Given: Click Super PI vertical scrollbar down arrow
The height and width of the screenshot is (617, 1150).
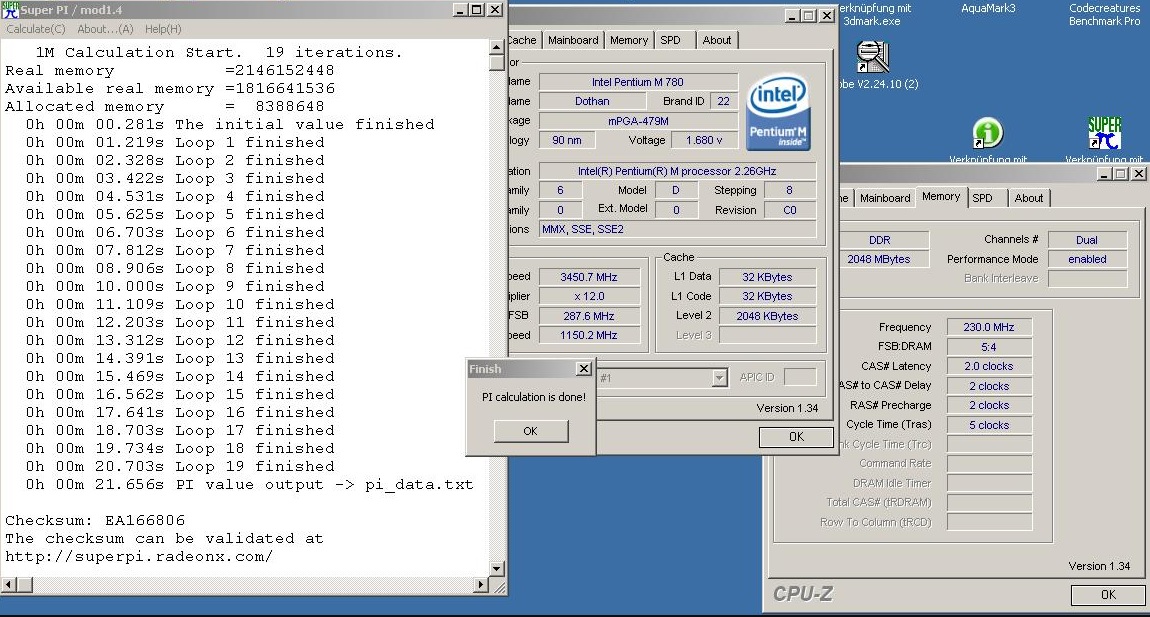Looking at the screenshot, I should (x=497, y=569).
